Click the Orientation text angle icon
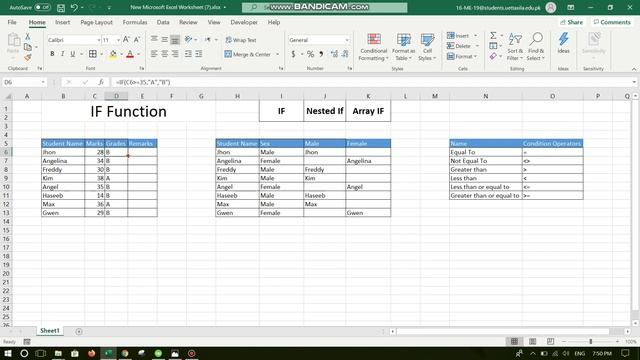The height and width of the screenshot is (360, 640). click(188, 40)
